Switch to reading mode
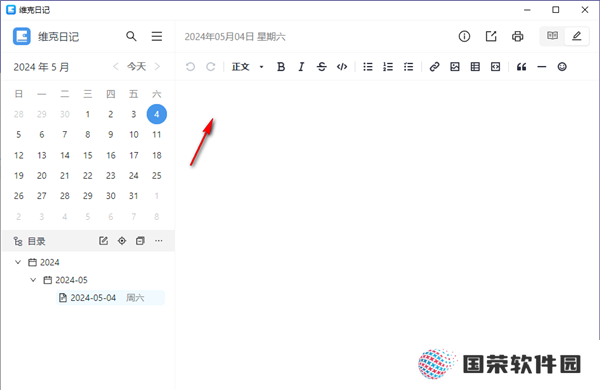The height and width of the screenshot is (390, 600). pos(552,36)
